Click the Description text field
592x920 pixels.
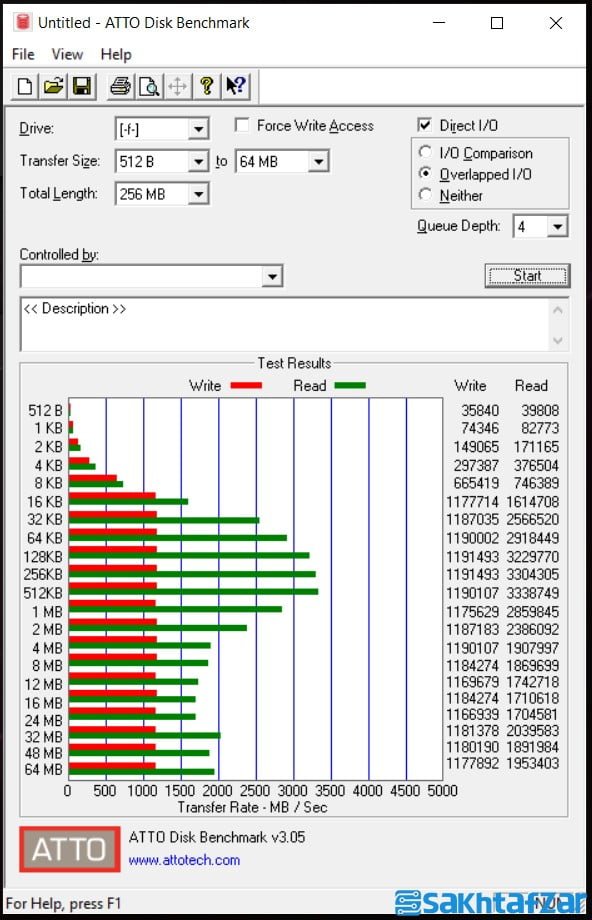point(285,324)
